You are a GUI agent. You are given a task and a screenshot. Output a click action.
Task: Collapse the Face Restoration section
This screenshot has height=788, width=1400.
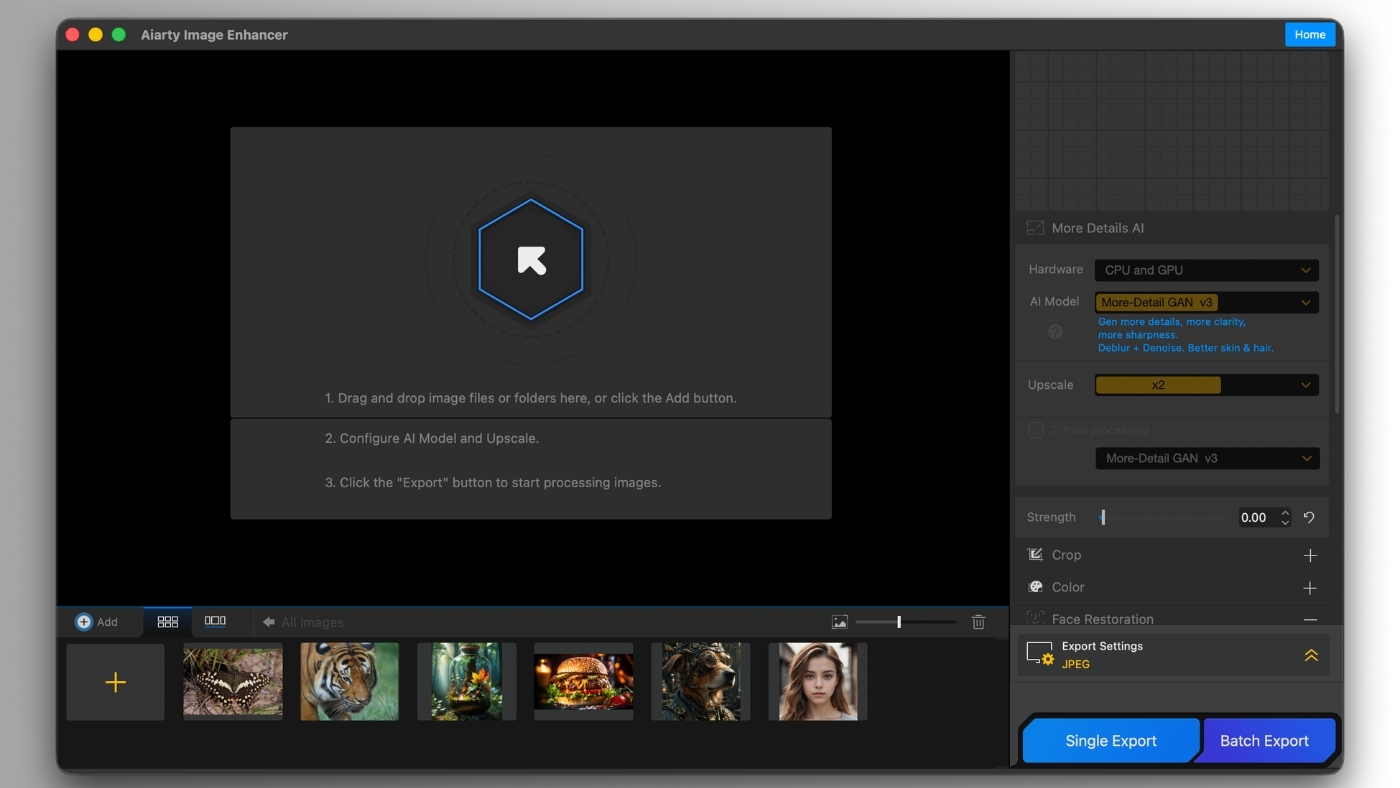1310,620
